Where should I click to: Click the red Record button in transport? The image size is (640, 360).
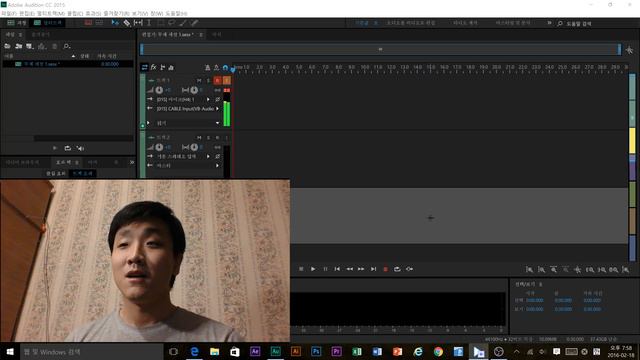pos(385,269)
